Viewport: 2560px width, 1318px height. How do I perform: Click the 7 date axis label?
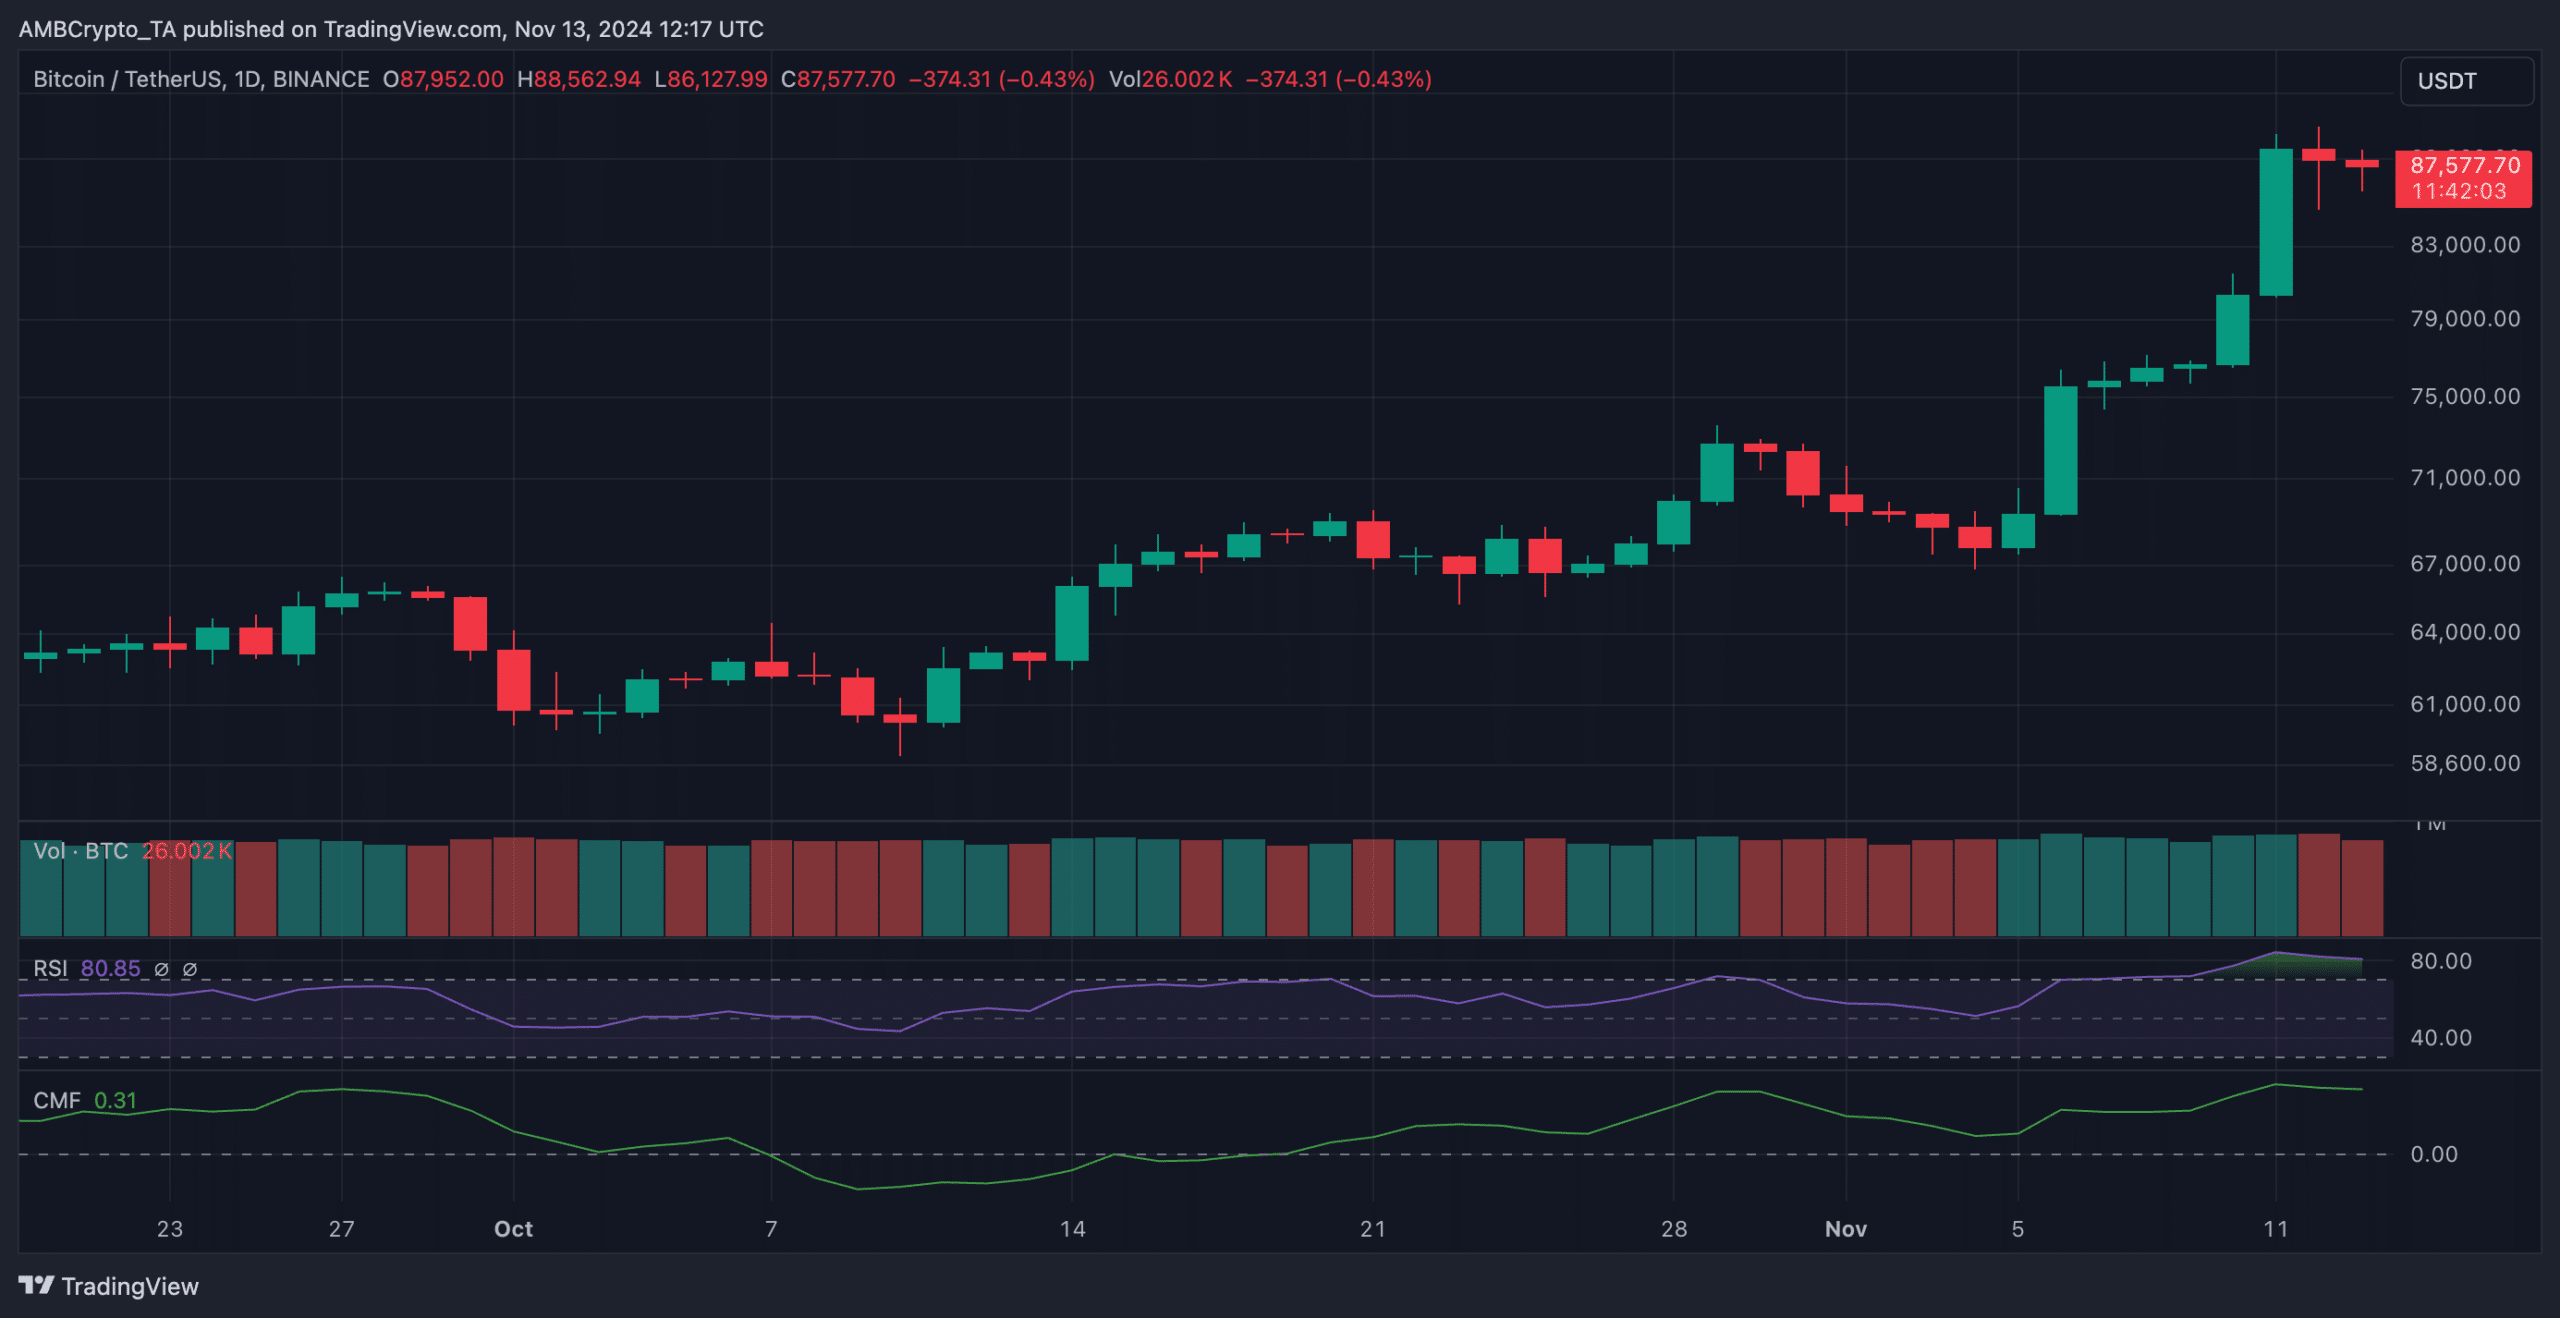click(x=771, y=1229)
